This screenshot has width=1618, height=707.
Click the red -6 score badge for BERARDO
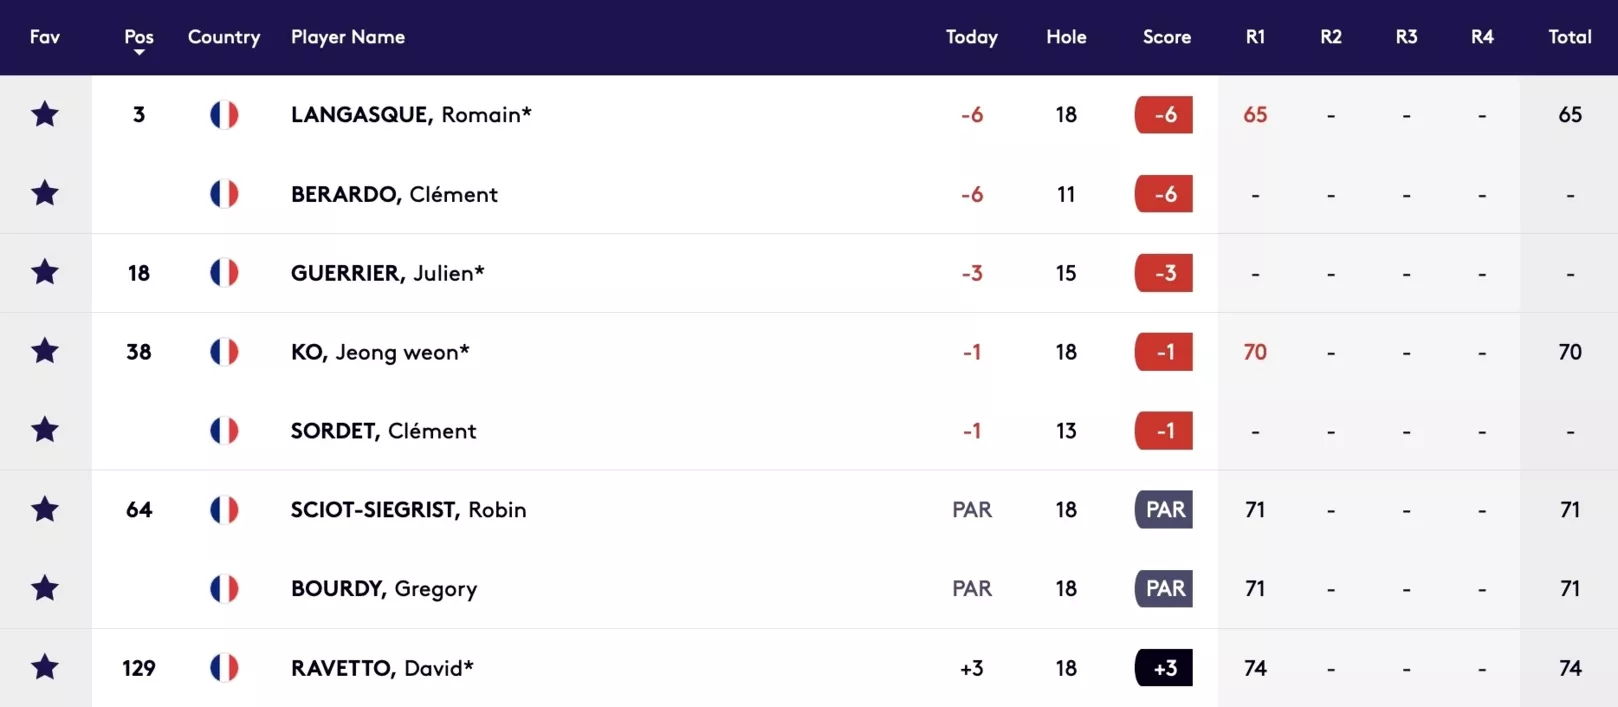pos(1164,194)
